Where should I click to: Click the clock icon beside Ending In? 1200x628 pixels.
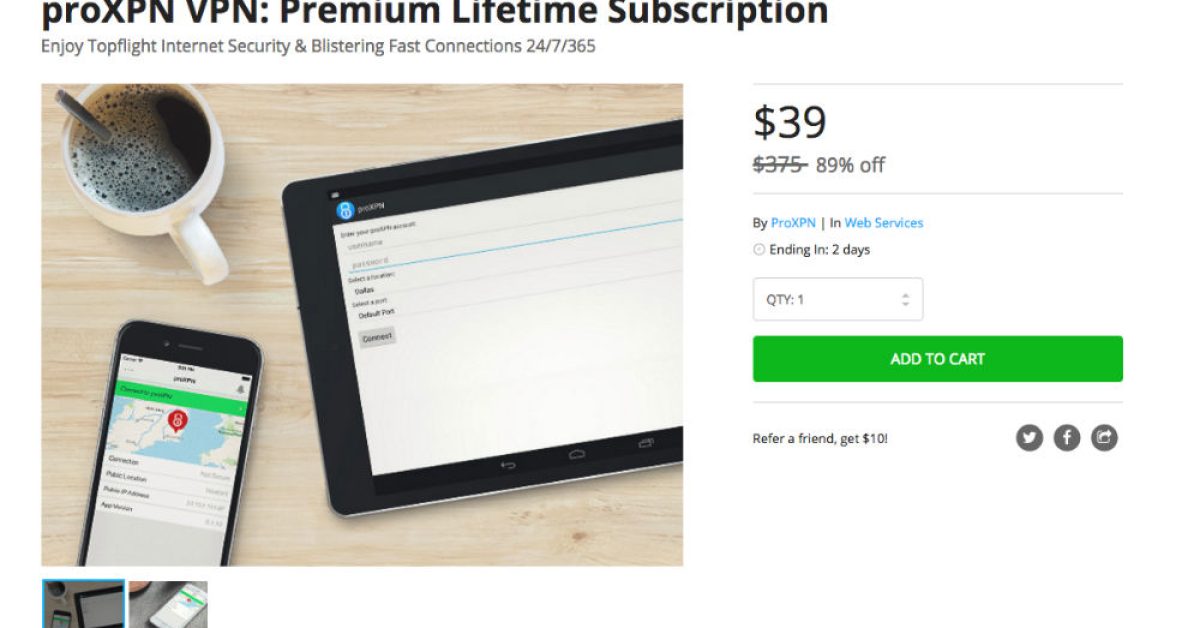759,250
